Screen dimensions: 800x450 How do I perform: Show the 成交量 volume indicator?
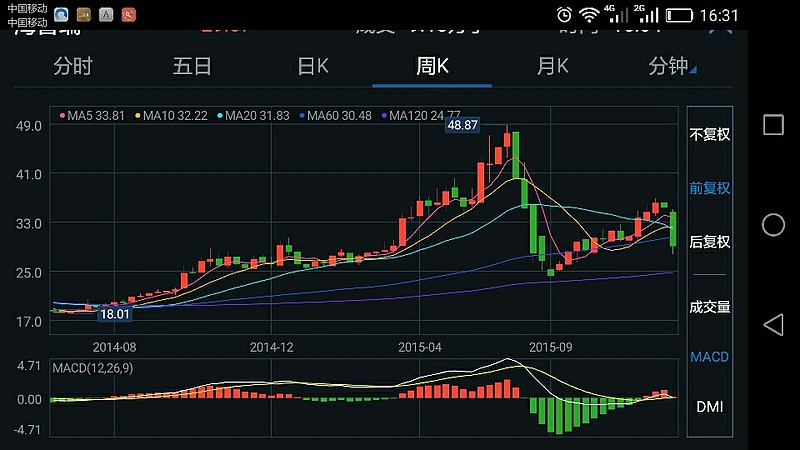[710, 307]
